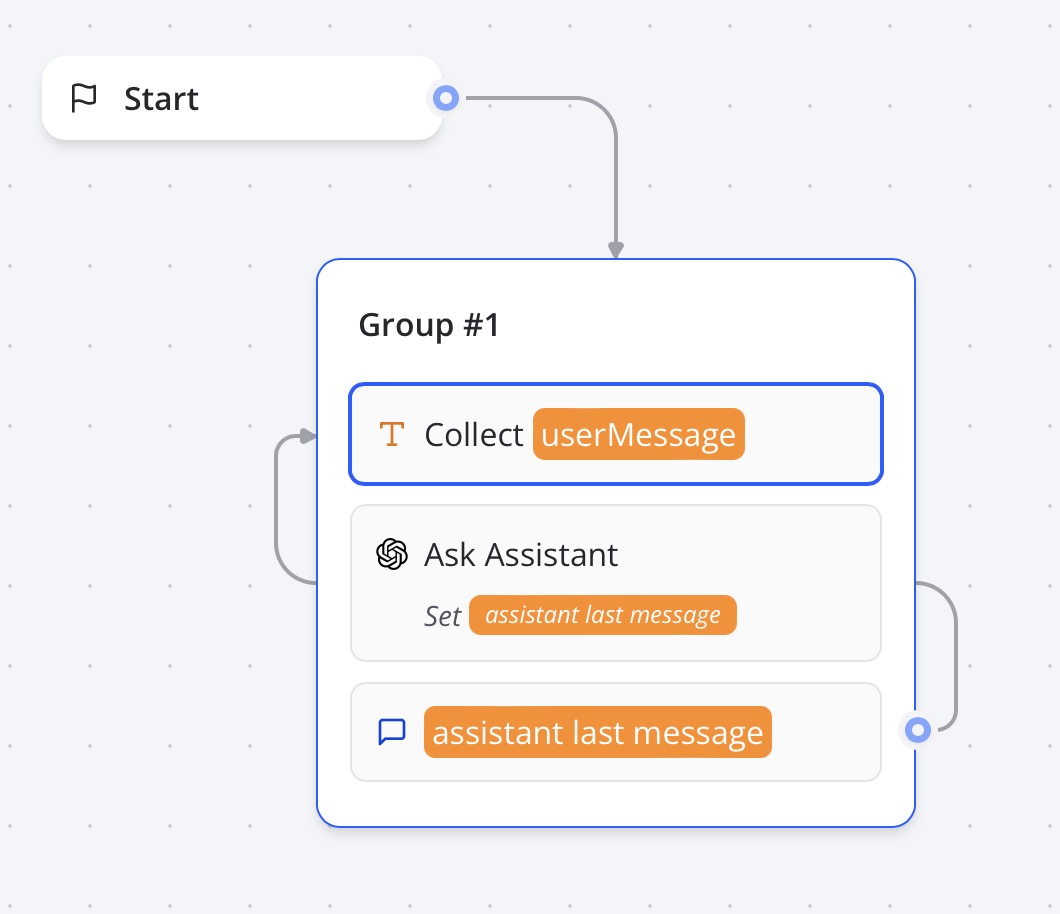
Task: Click the flag icon in Start node
Action: 84,98
